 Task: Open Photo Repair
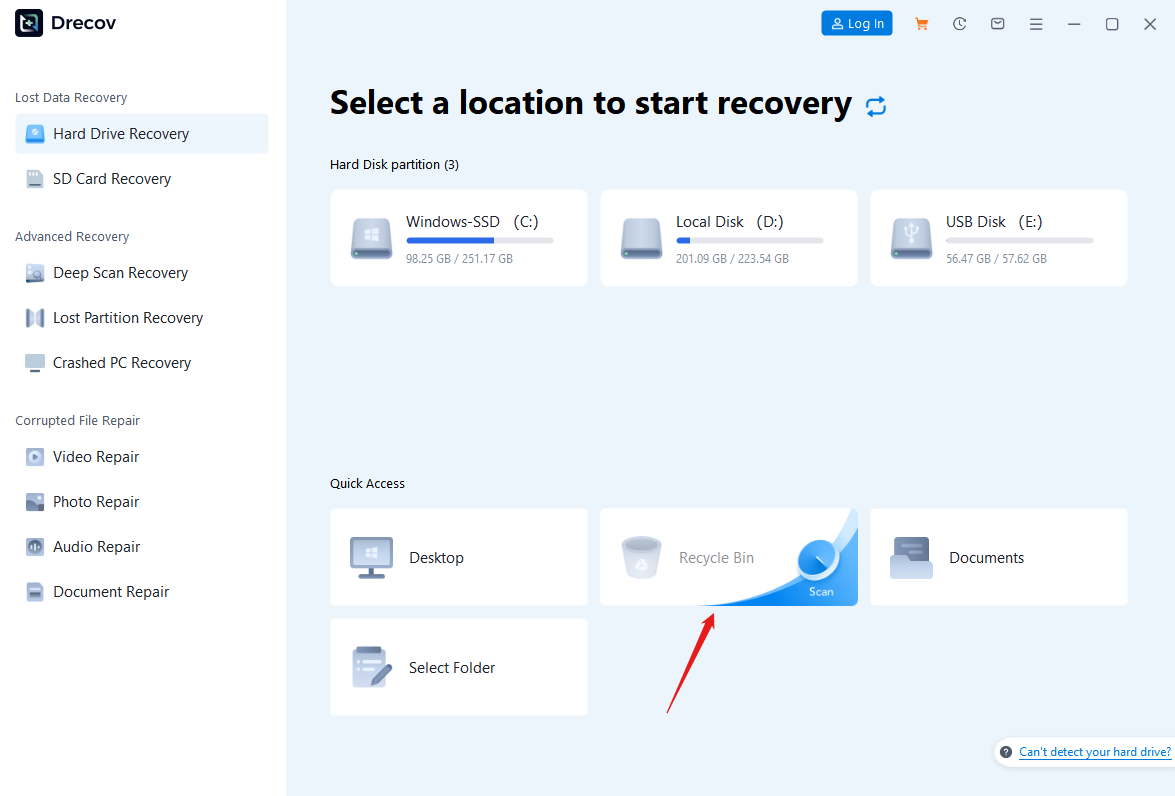pos(92,501)
